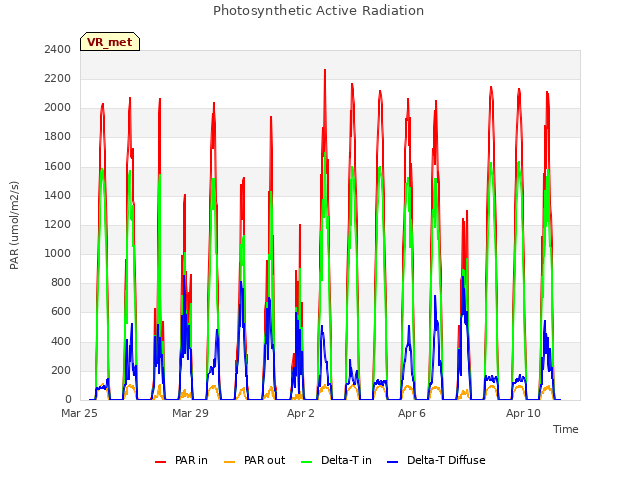The height and width of the screenshot is (480, 640).
Task: Click the highest red PAR in peak near 2250
Action: tap(325, 71)
